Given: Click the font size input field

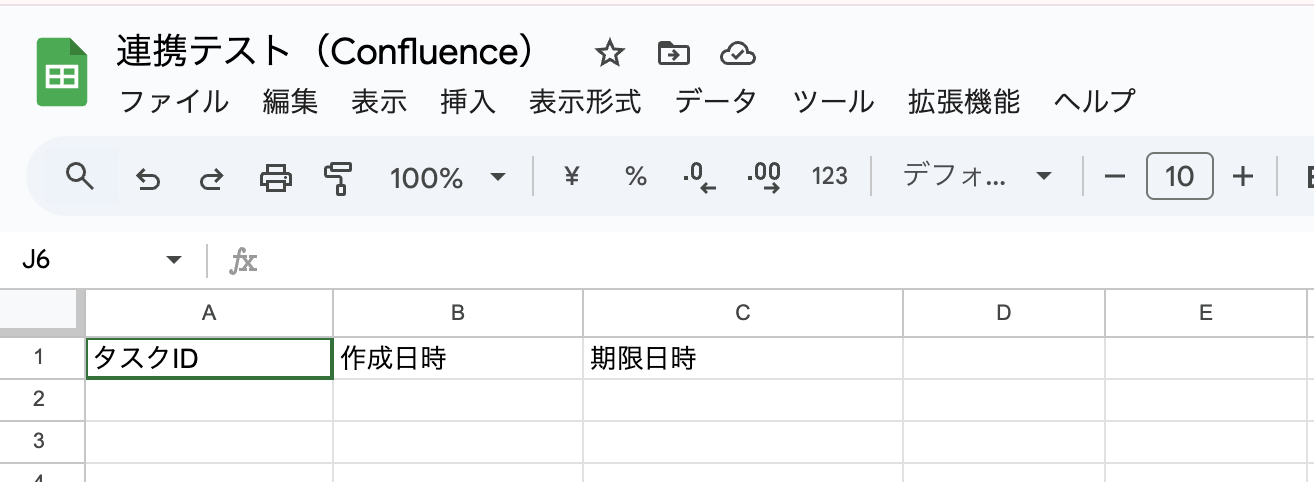Looking at the screenshot, I should coord(1180,177).
